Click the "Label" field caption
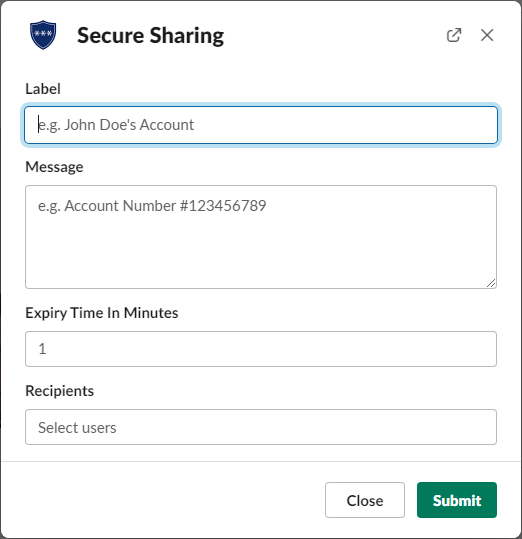The image size is (522, 539). (x=43, y=89)
